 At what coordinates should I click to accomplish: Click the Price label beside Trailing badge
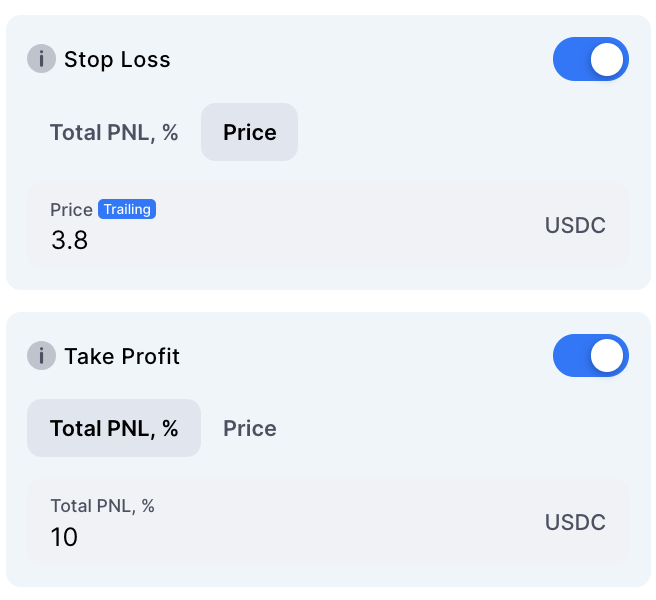click(71, 210)
